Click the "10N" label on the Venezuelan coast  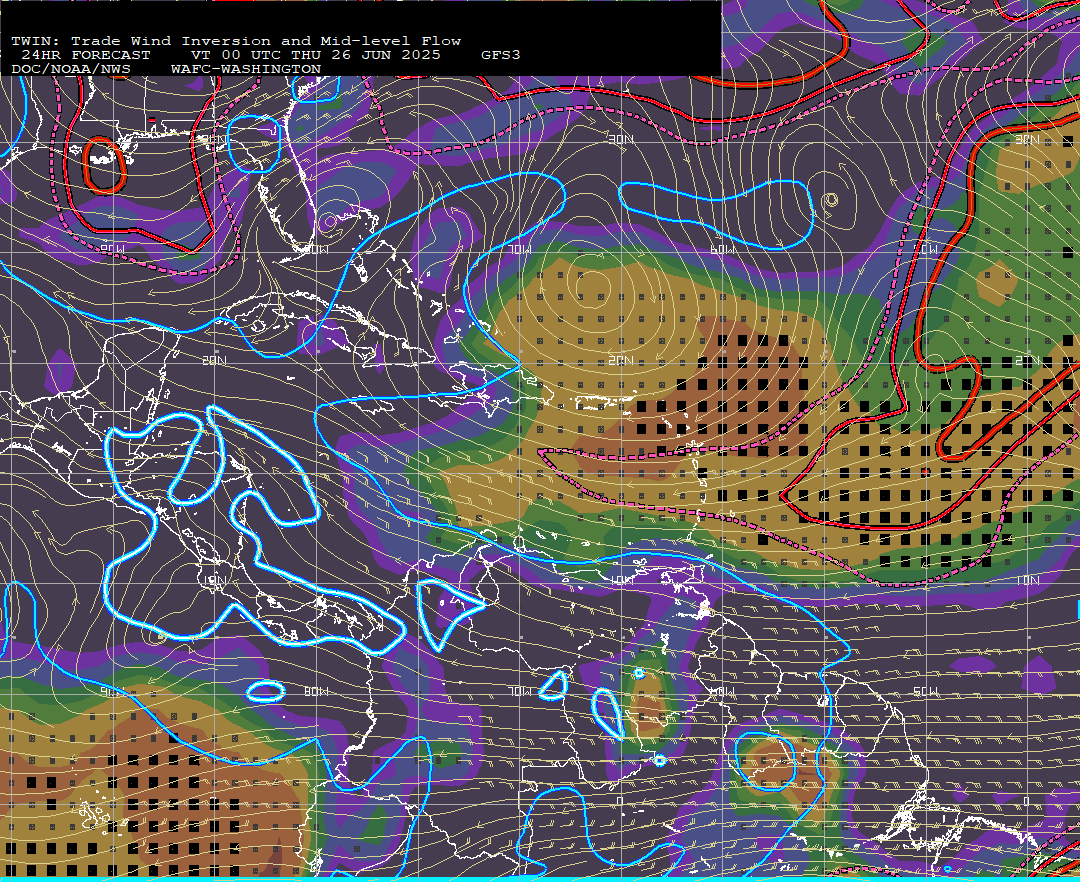coord(622,580)
